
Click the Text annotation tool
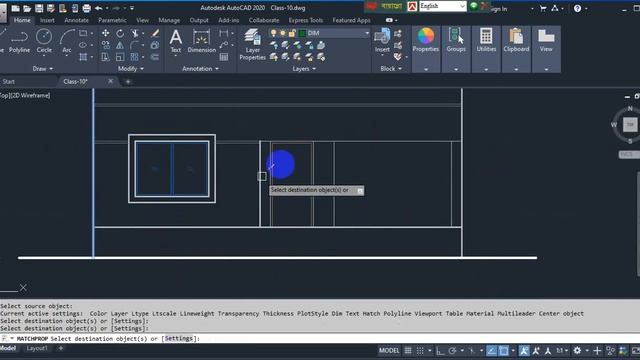coord(176,41)
